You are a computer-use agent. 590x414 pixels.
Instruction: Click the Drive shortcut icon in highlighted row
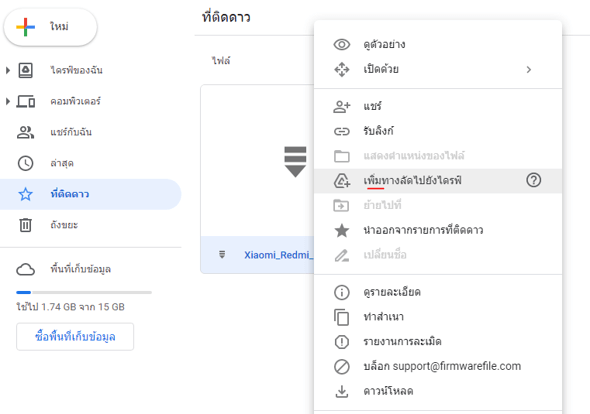pyautogui.click(x=342, y=181)
